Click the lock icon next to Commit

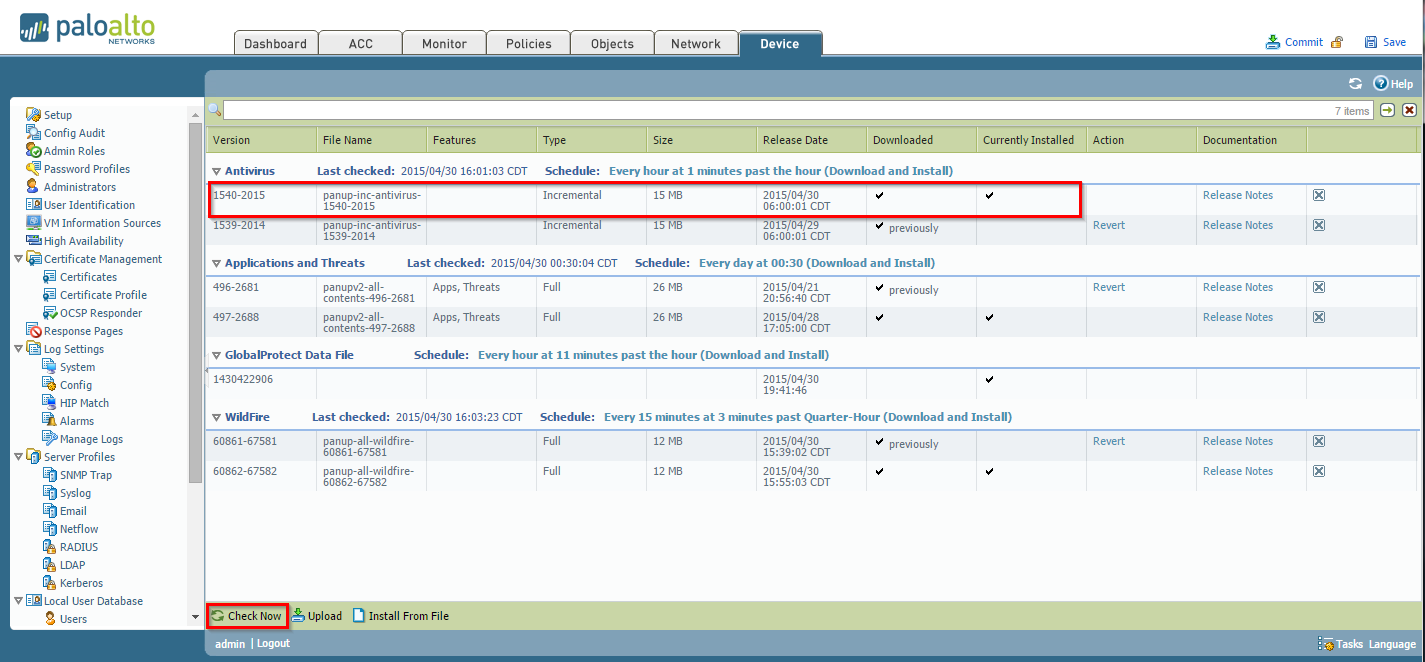point(1336,42)
